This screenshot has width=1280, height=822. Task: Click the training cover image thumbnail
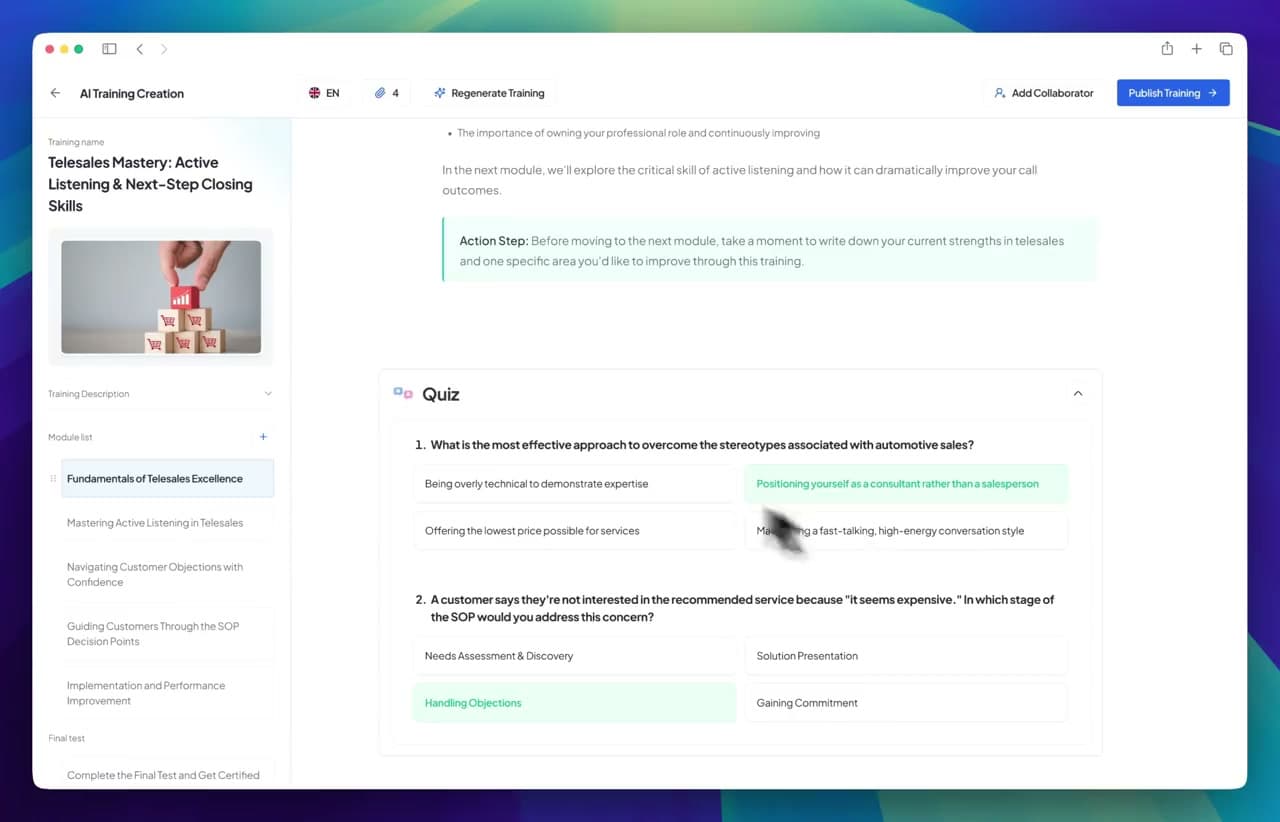(x=161, y=297)
